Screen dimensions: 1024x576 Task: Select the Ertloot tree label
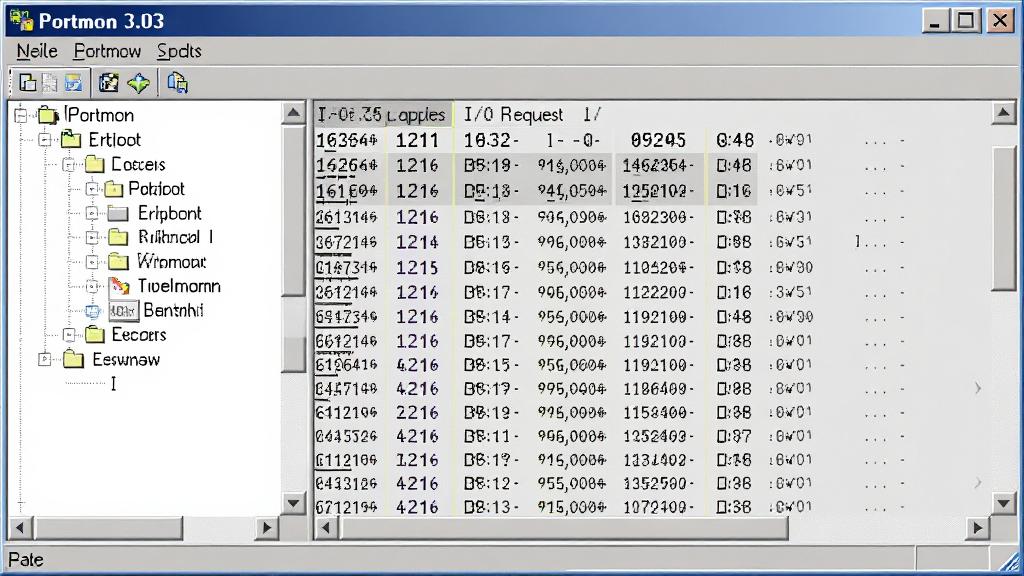tap(115, 140)
